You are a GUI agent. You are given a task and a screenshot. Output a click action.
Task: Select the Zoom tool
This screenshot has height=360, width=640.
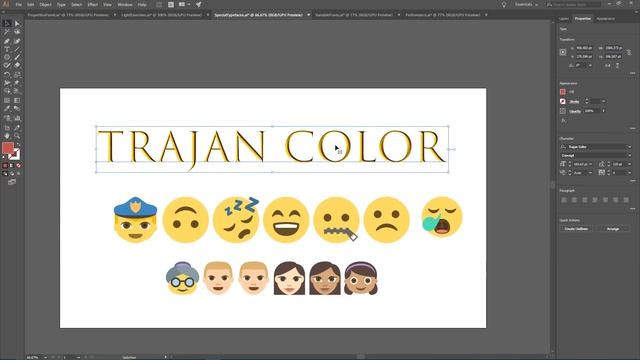point(17,136)
